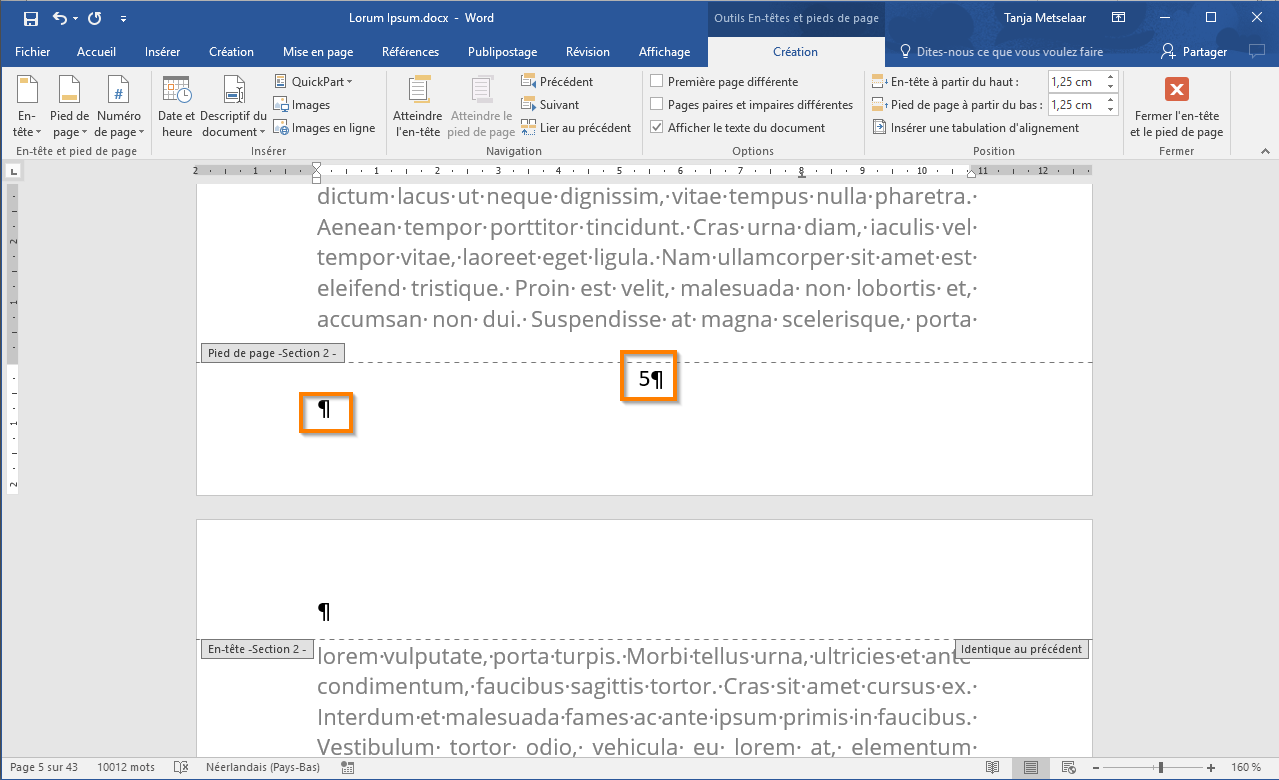This screenshot has height=780, width=1279.
Task: Open the Révision tab
Action: coord(588,52)
